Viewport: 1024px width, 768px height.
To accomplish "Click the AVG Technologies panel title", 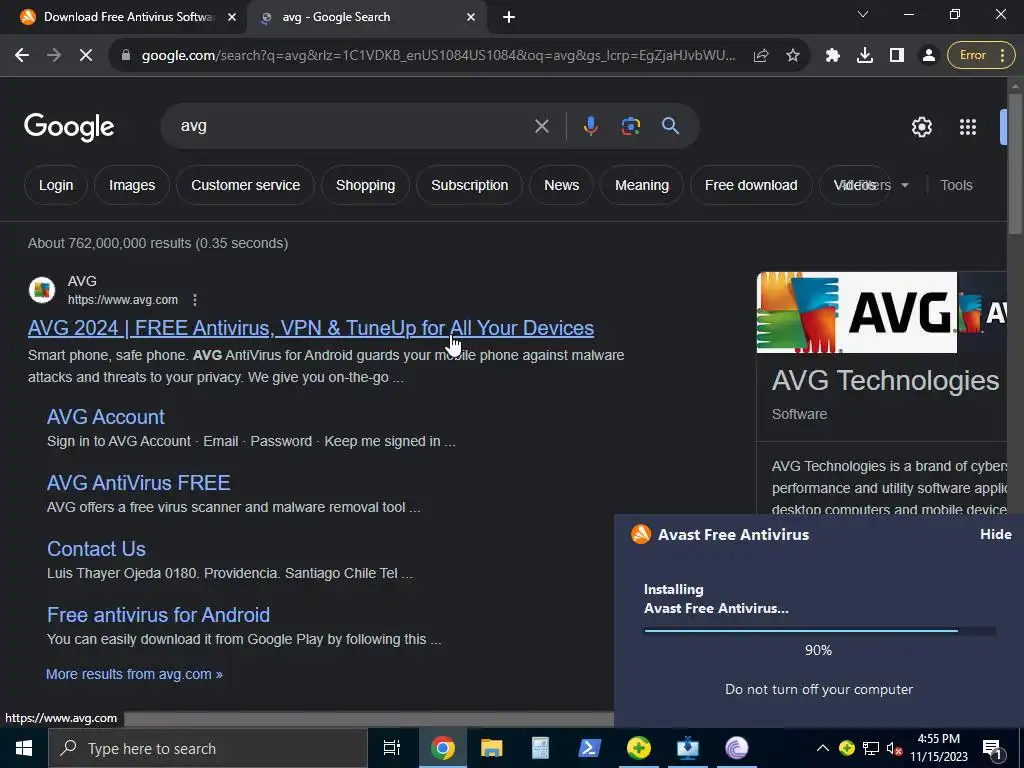I will [x=885, y=380].
